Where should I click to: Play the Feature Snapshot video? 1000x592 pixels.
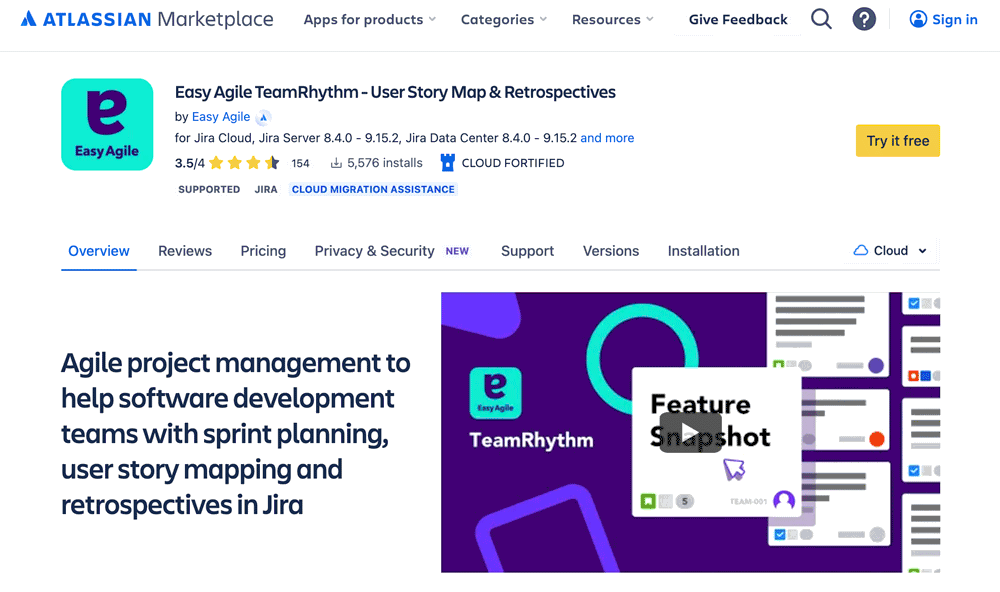pyautogui.click(x=690, y=432)
